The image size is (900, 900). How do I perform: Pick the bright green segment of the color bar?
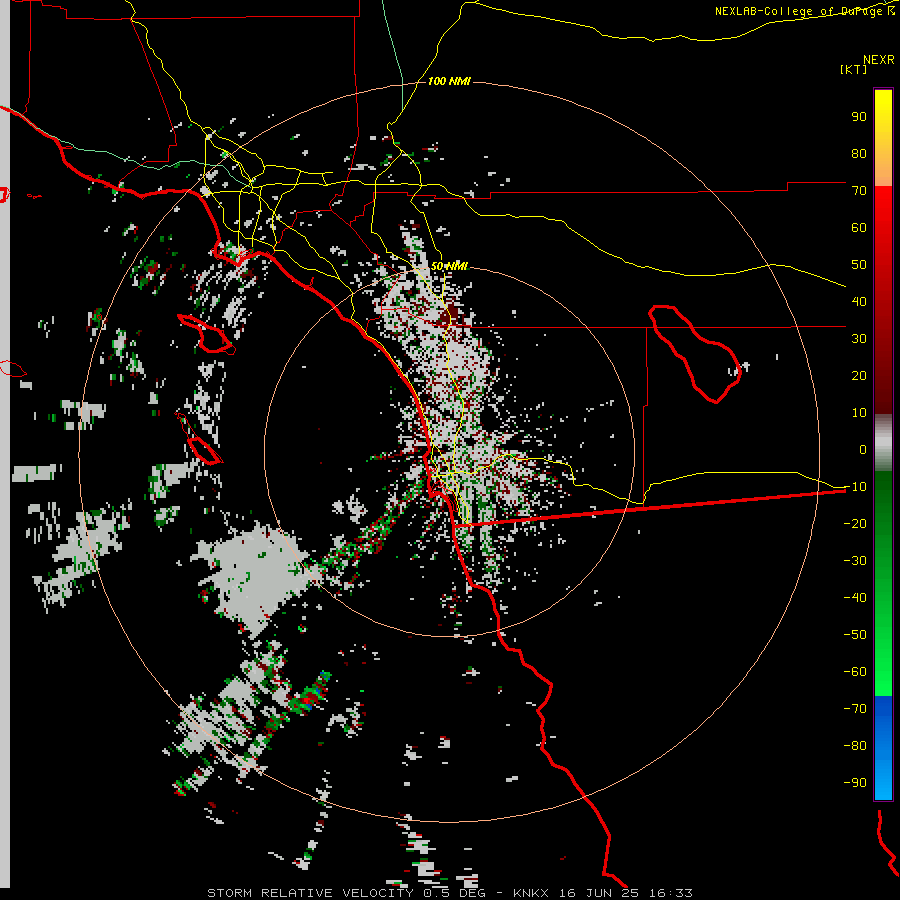pyautogui.click(x=883, y=583)
